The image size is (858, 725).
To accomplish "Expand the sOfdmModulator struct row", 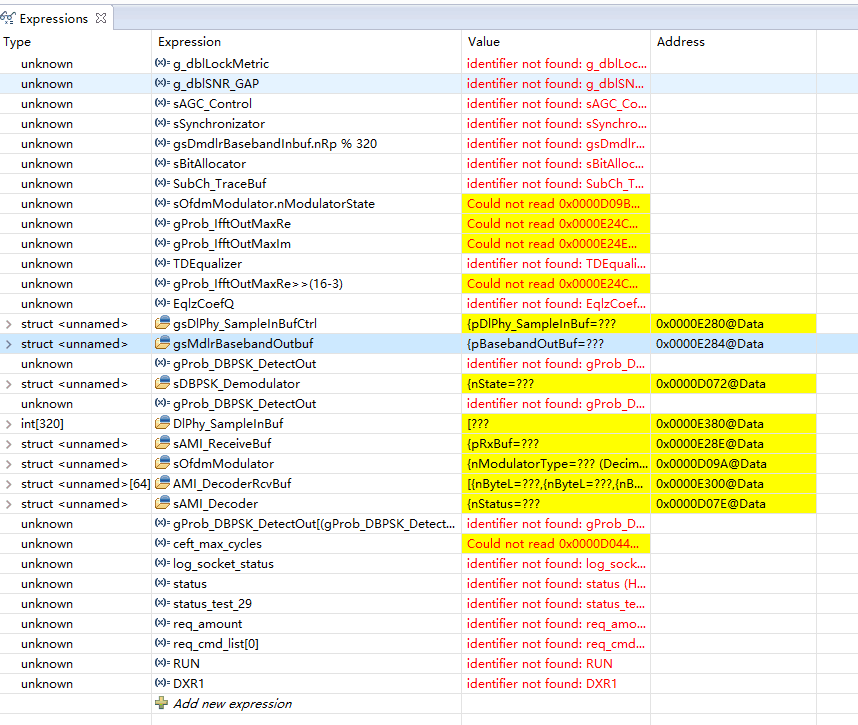I will tap(8, 464).
